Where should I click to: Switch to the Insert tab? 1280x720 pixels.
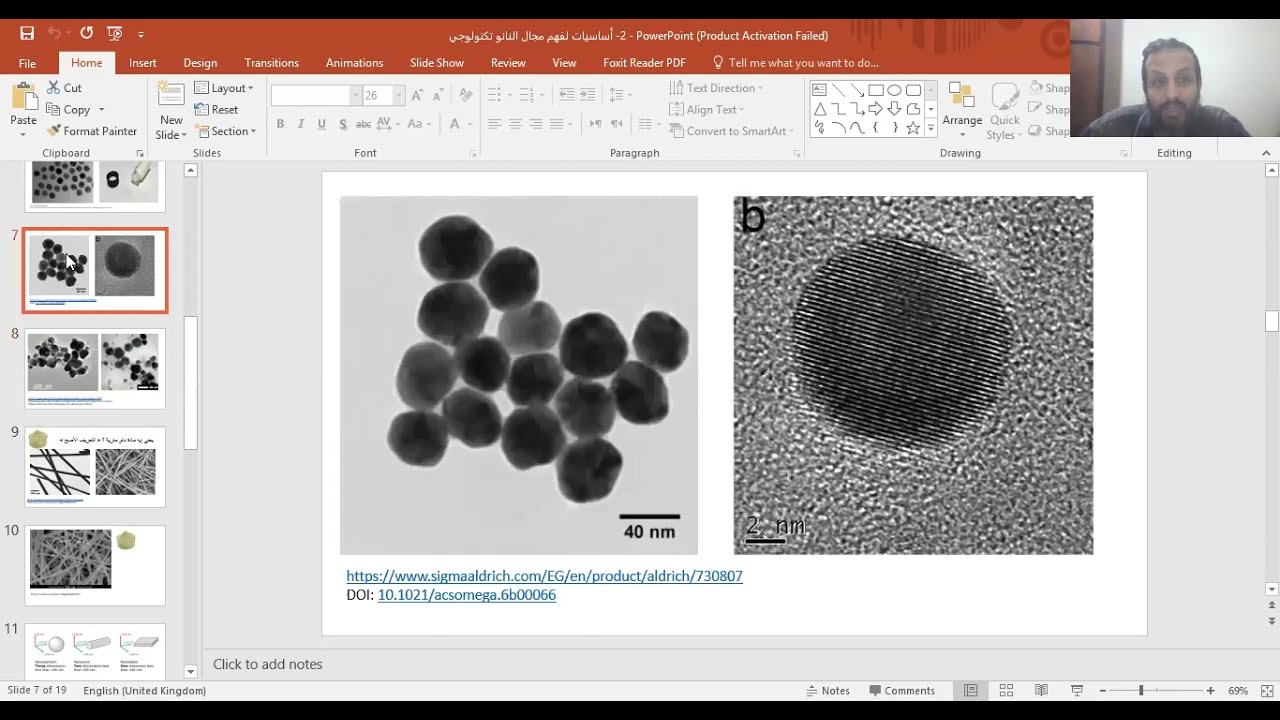[x=143, y=63]
